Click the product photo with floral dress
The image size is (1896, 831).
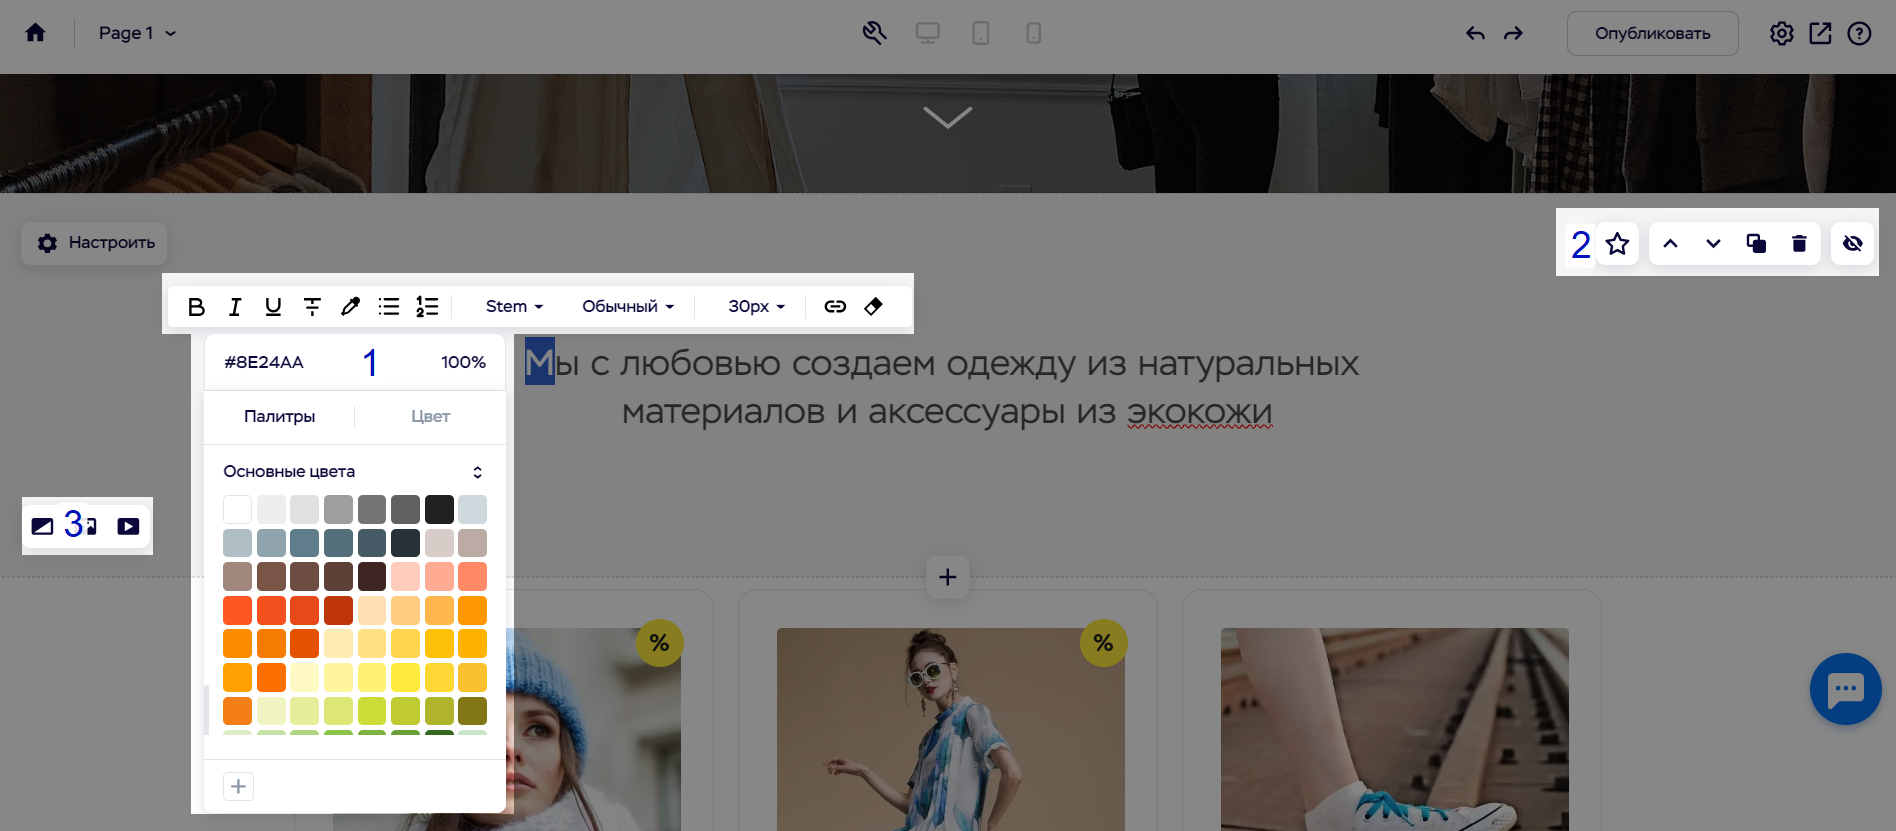tap(950, 729)
